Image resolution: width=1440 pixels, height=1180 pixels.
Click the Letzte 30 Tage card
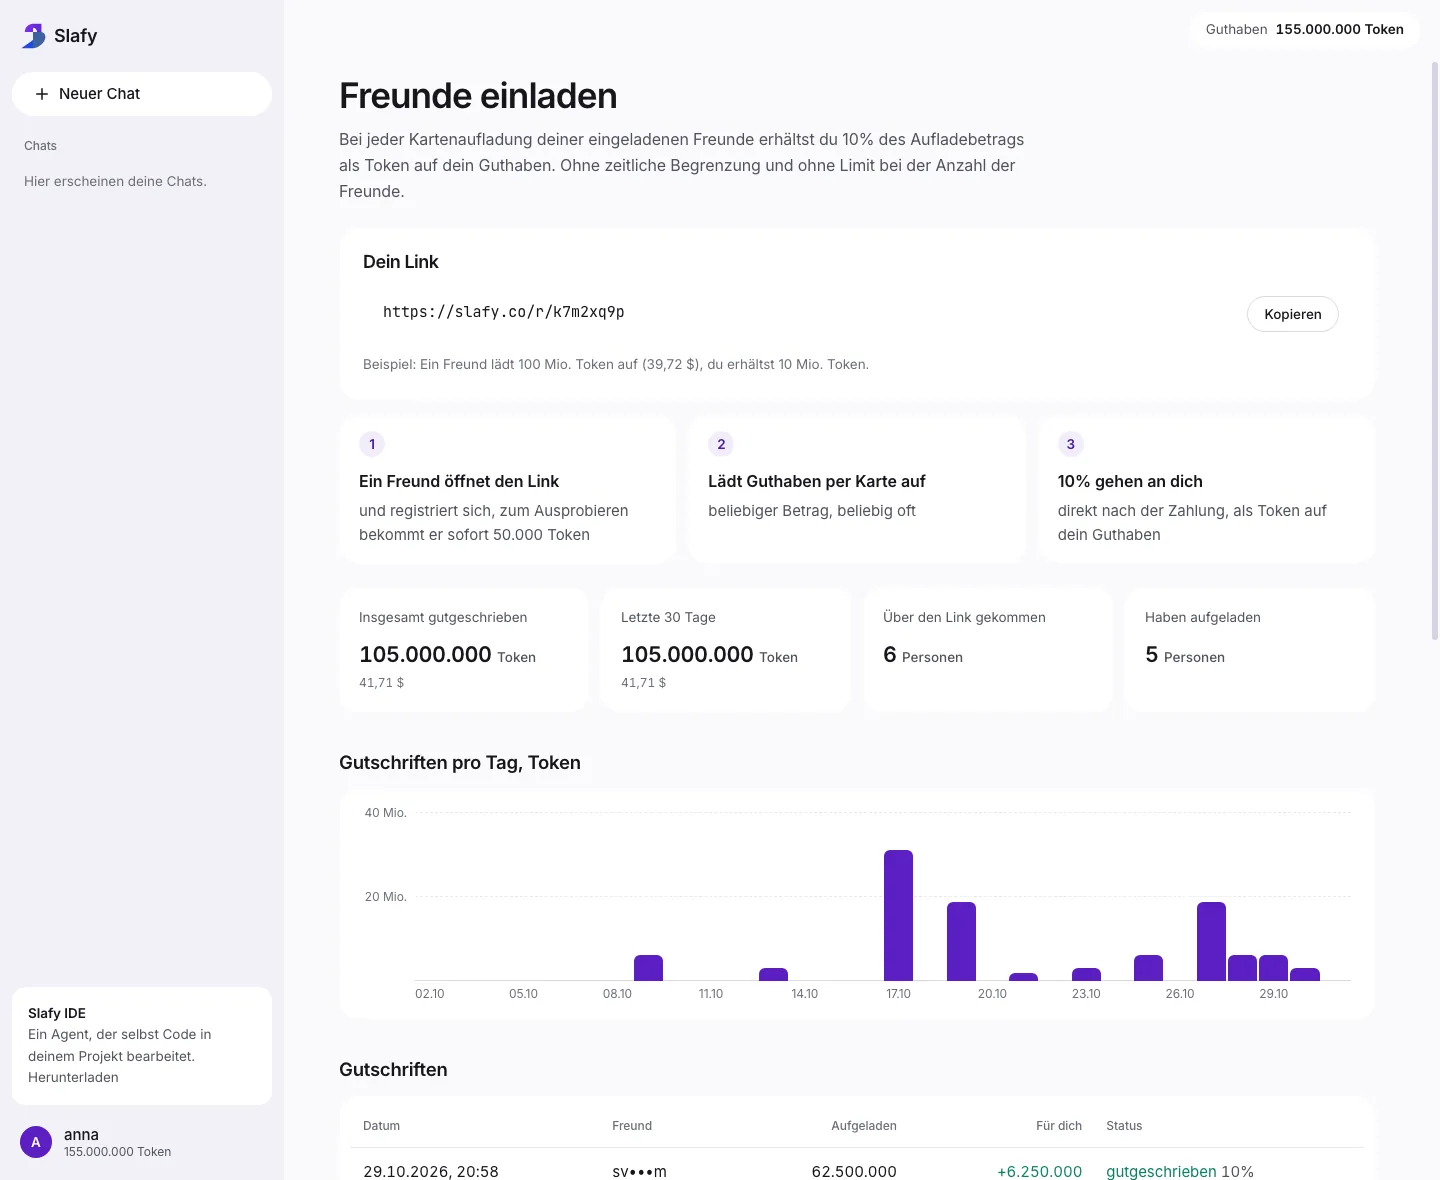click(x=726, y=650)
